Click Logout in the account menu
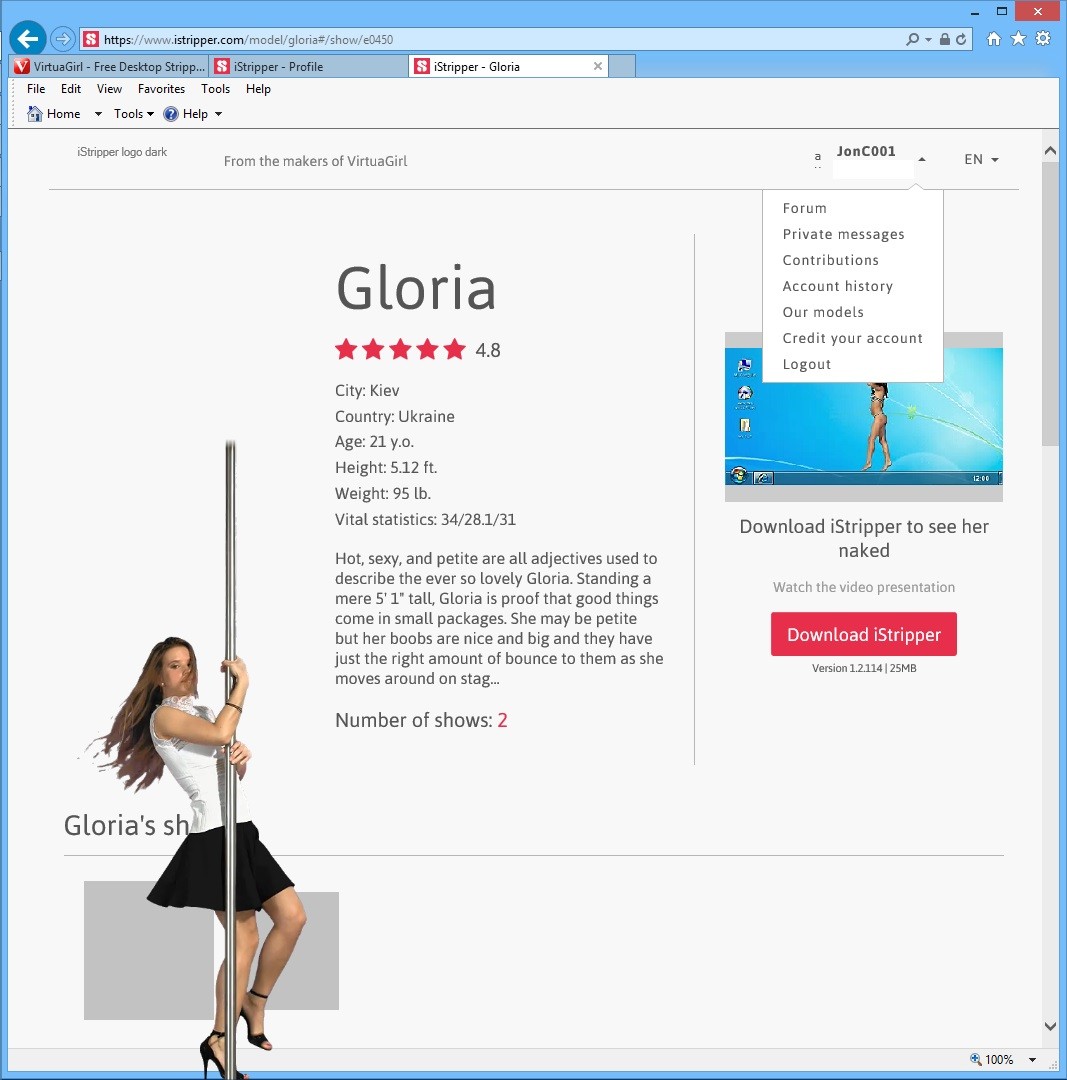 point(806,364)
